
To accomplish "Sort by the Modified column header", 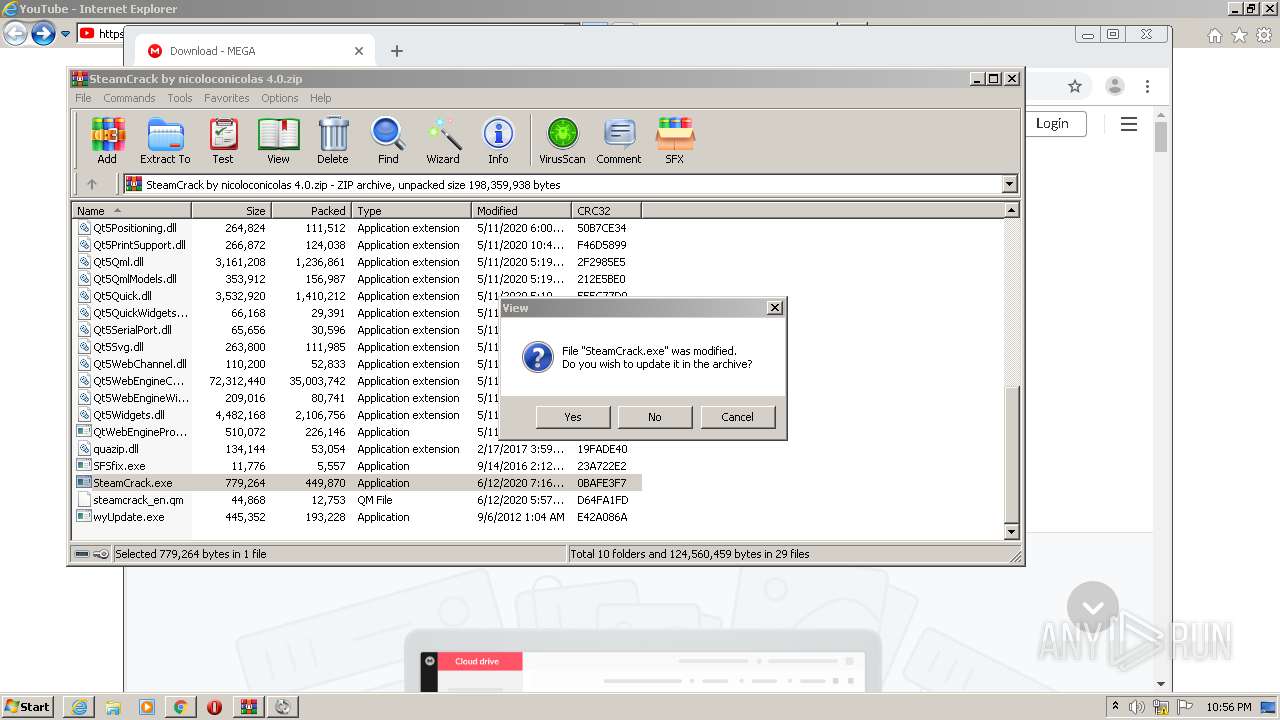I will click(x=521, y=211).
